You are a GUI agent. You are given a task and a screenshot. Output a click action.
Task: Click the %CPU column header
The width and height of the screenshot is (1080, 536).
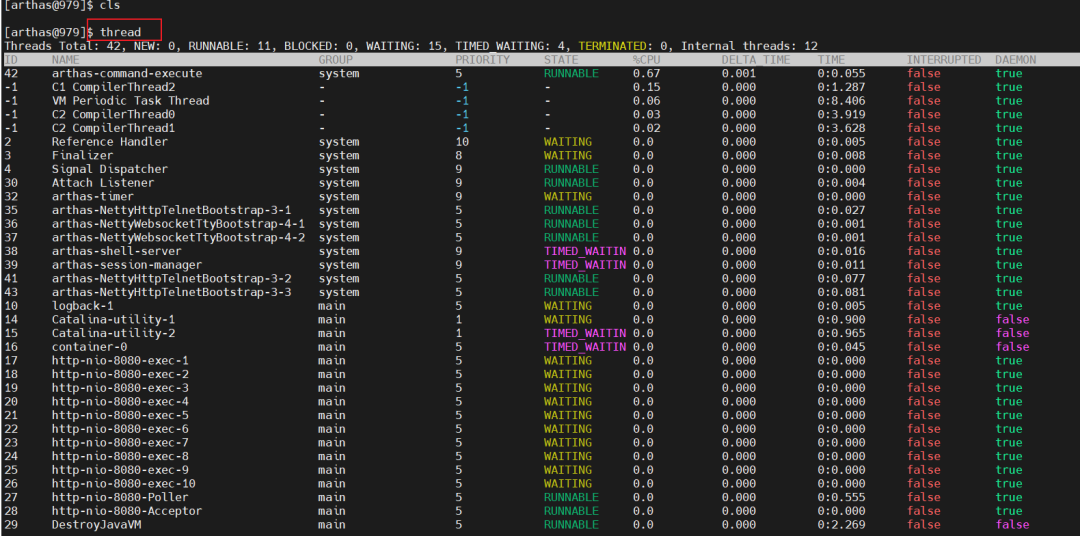pos(646,60)
